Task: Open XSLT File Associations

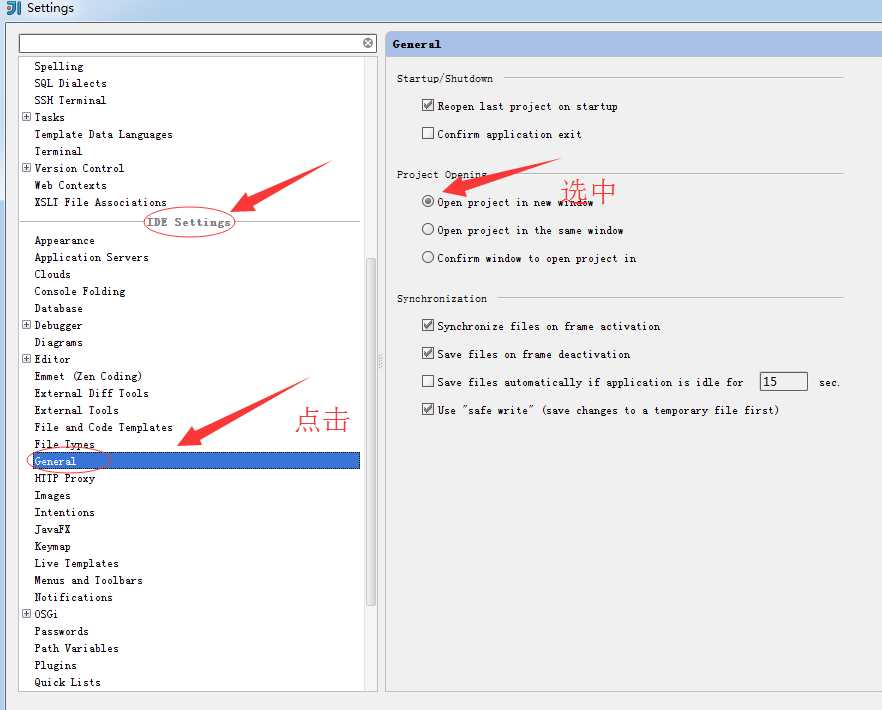Action: tap(101, 202)
